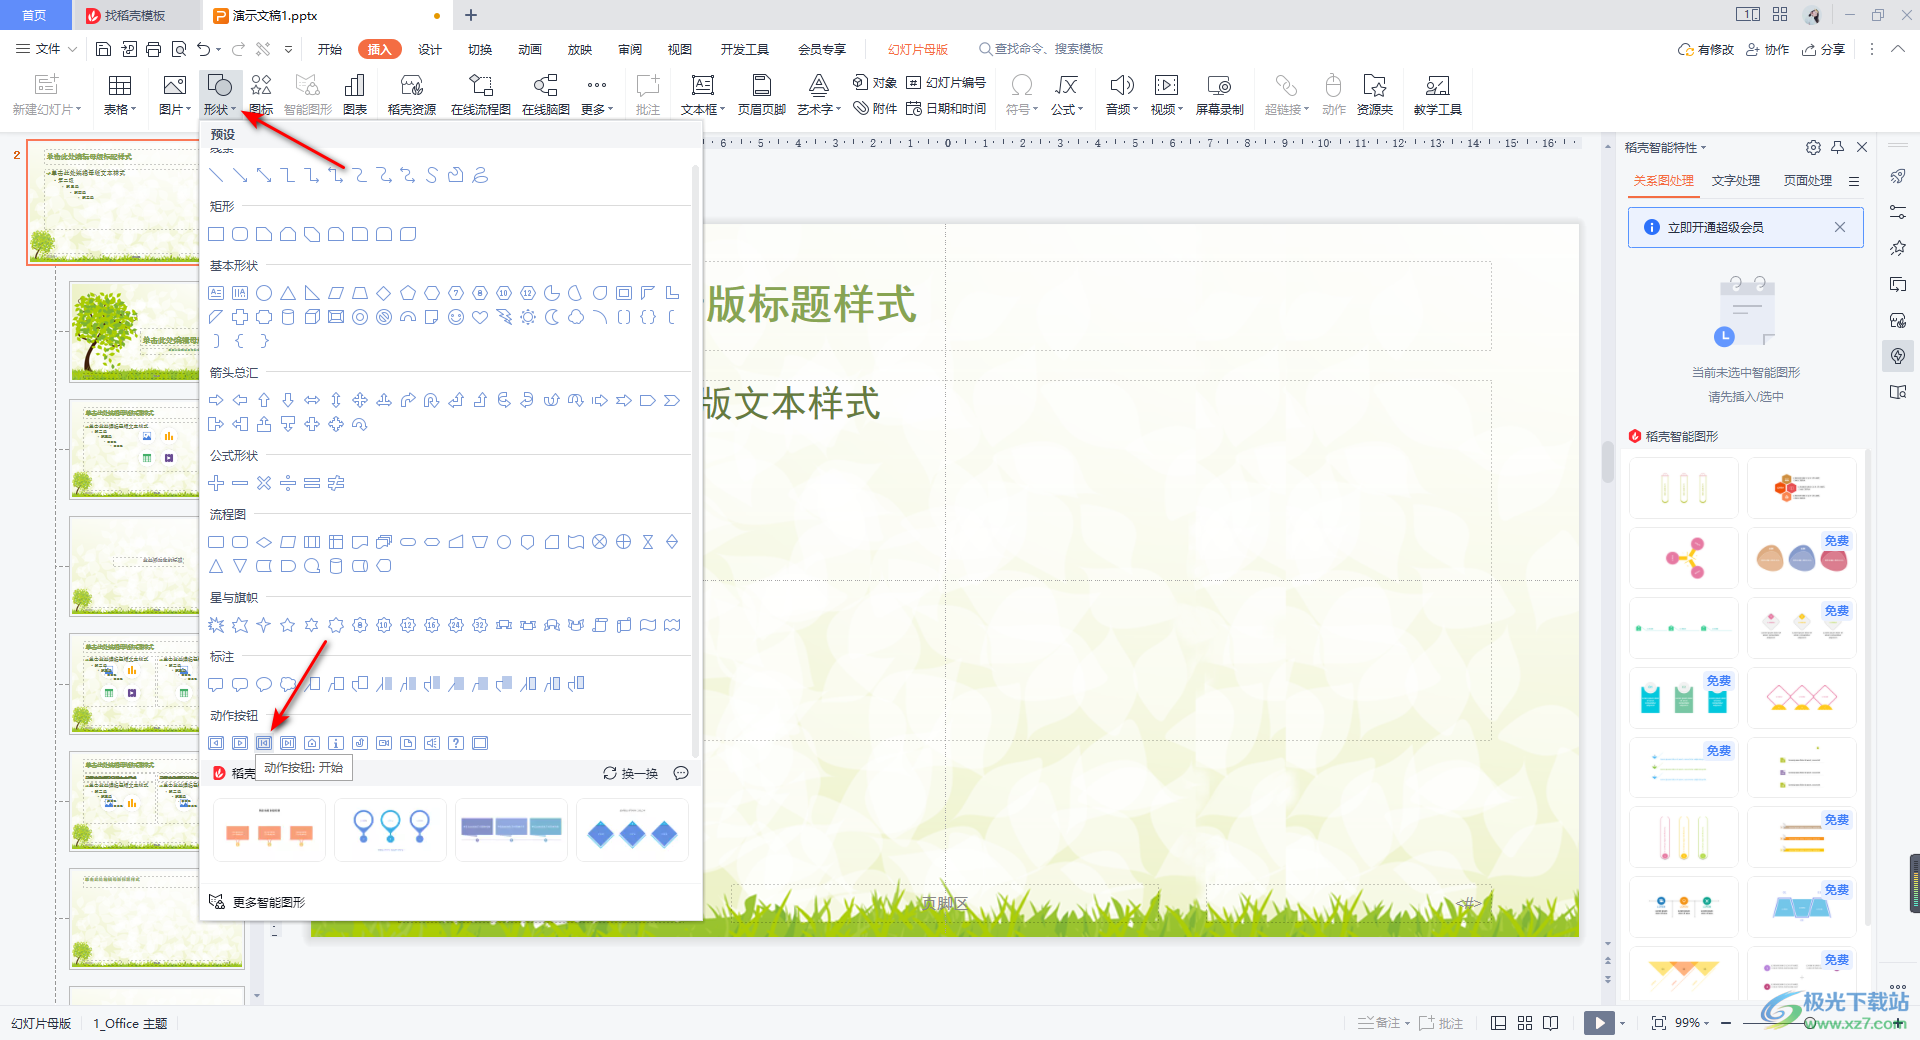Close the super member banner
Viewport: 1920px width, 1040px height.
click(x=1840, y=228)
